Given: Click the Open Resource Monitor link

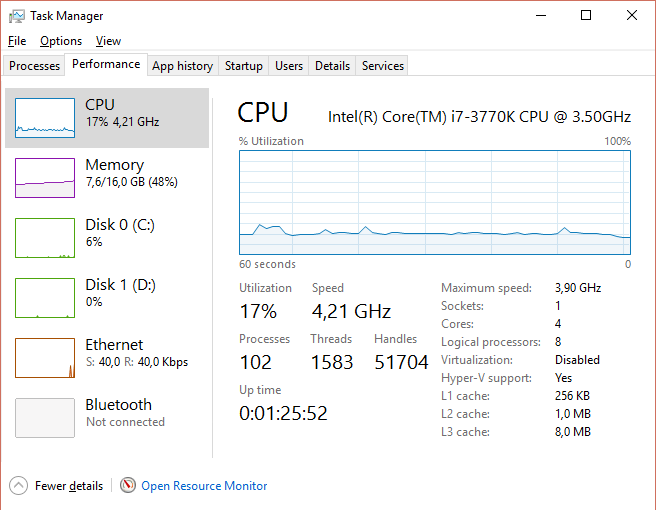Looking at the screenshot, I should [204, 486].
